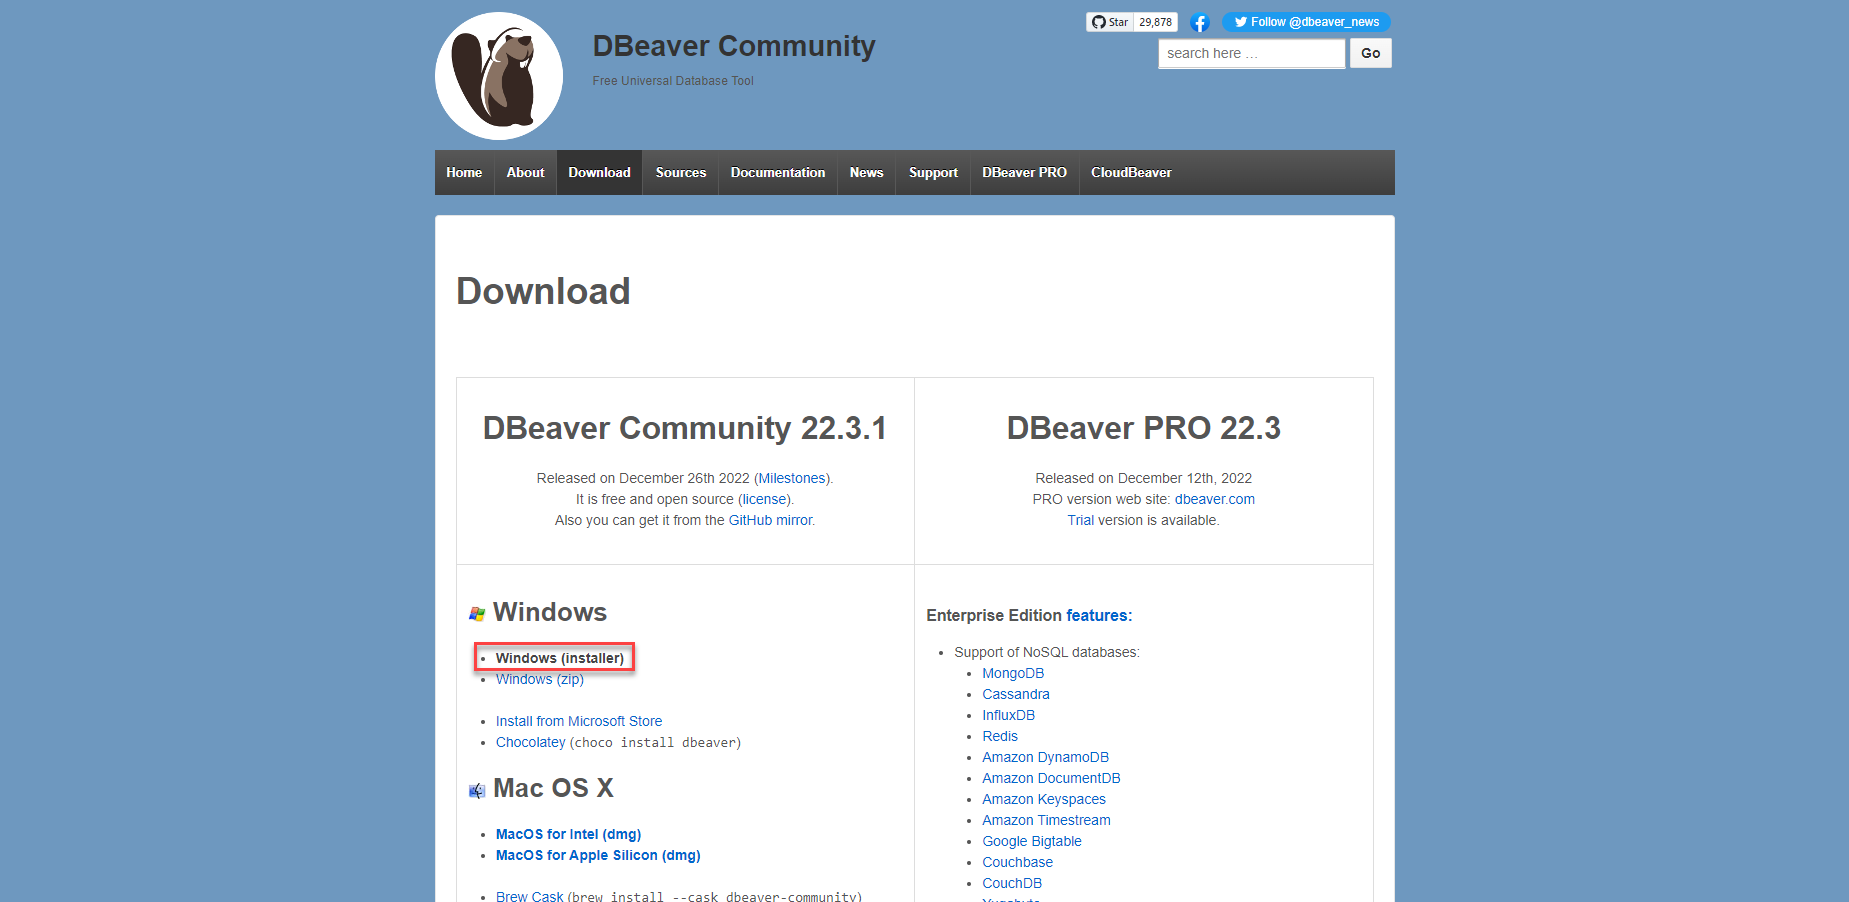Screen dimensions: 1849x902
Task: Download MacOS for Apple Silicon (dmg)
Action: click(598, 855)
